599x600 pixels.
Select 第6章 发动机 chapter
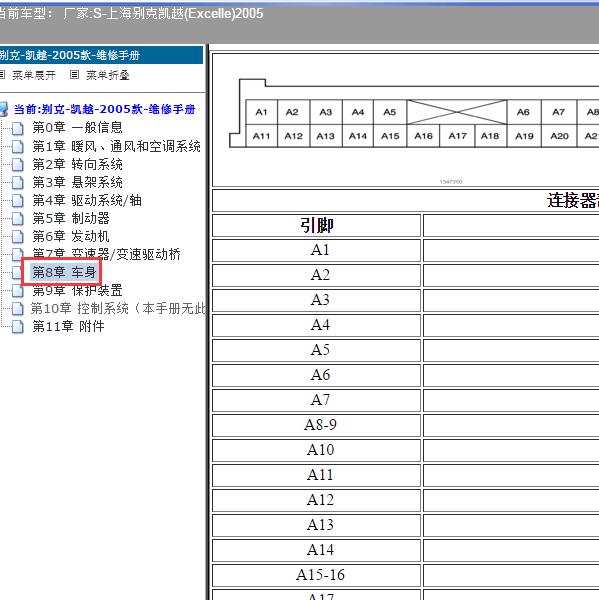coord(71,236)
